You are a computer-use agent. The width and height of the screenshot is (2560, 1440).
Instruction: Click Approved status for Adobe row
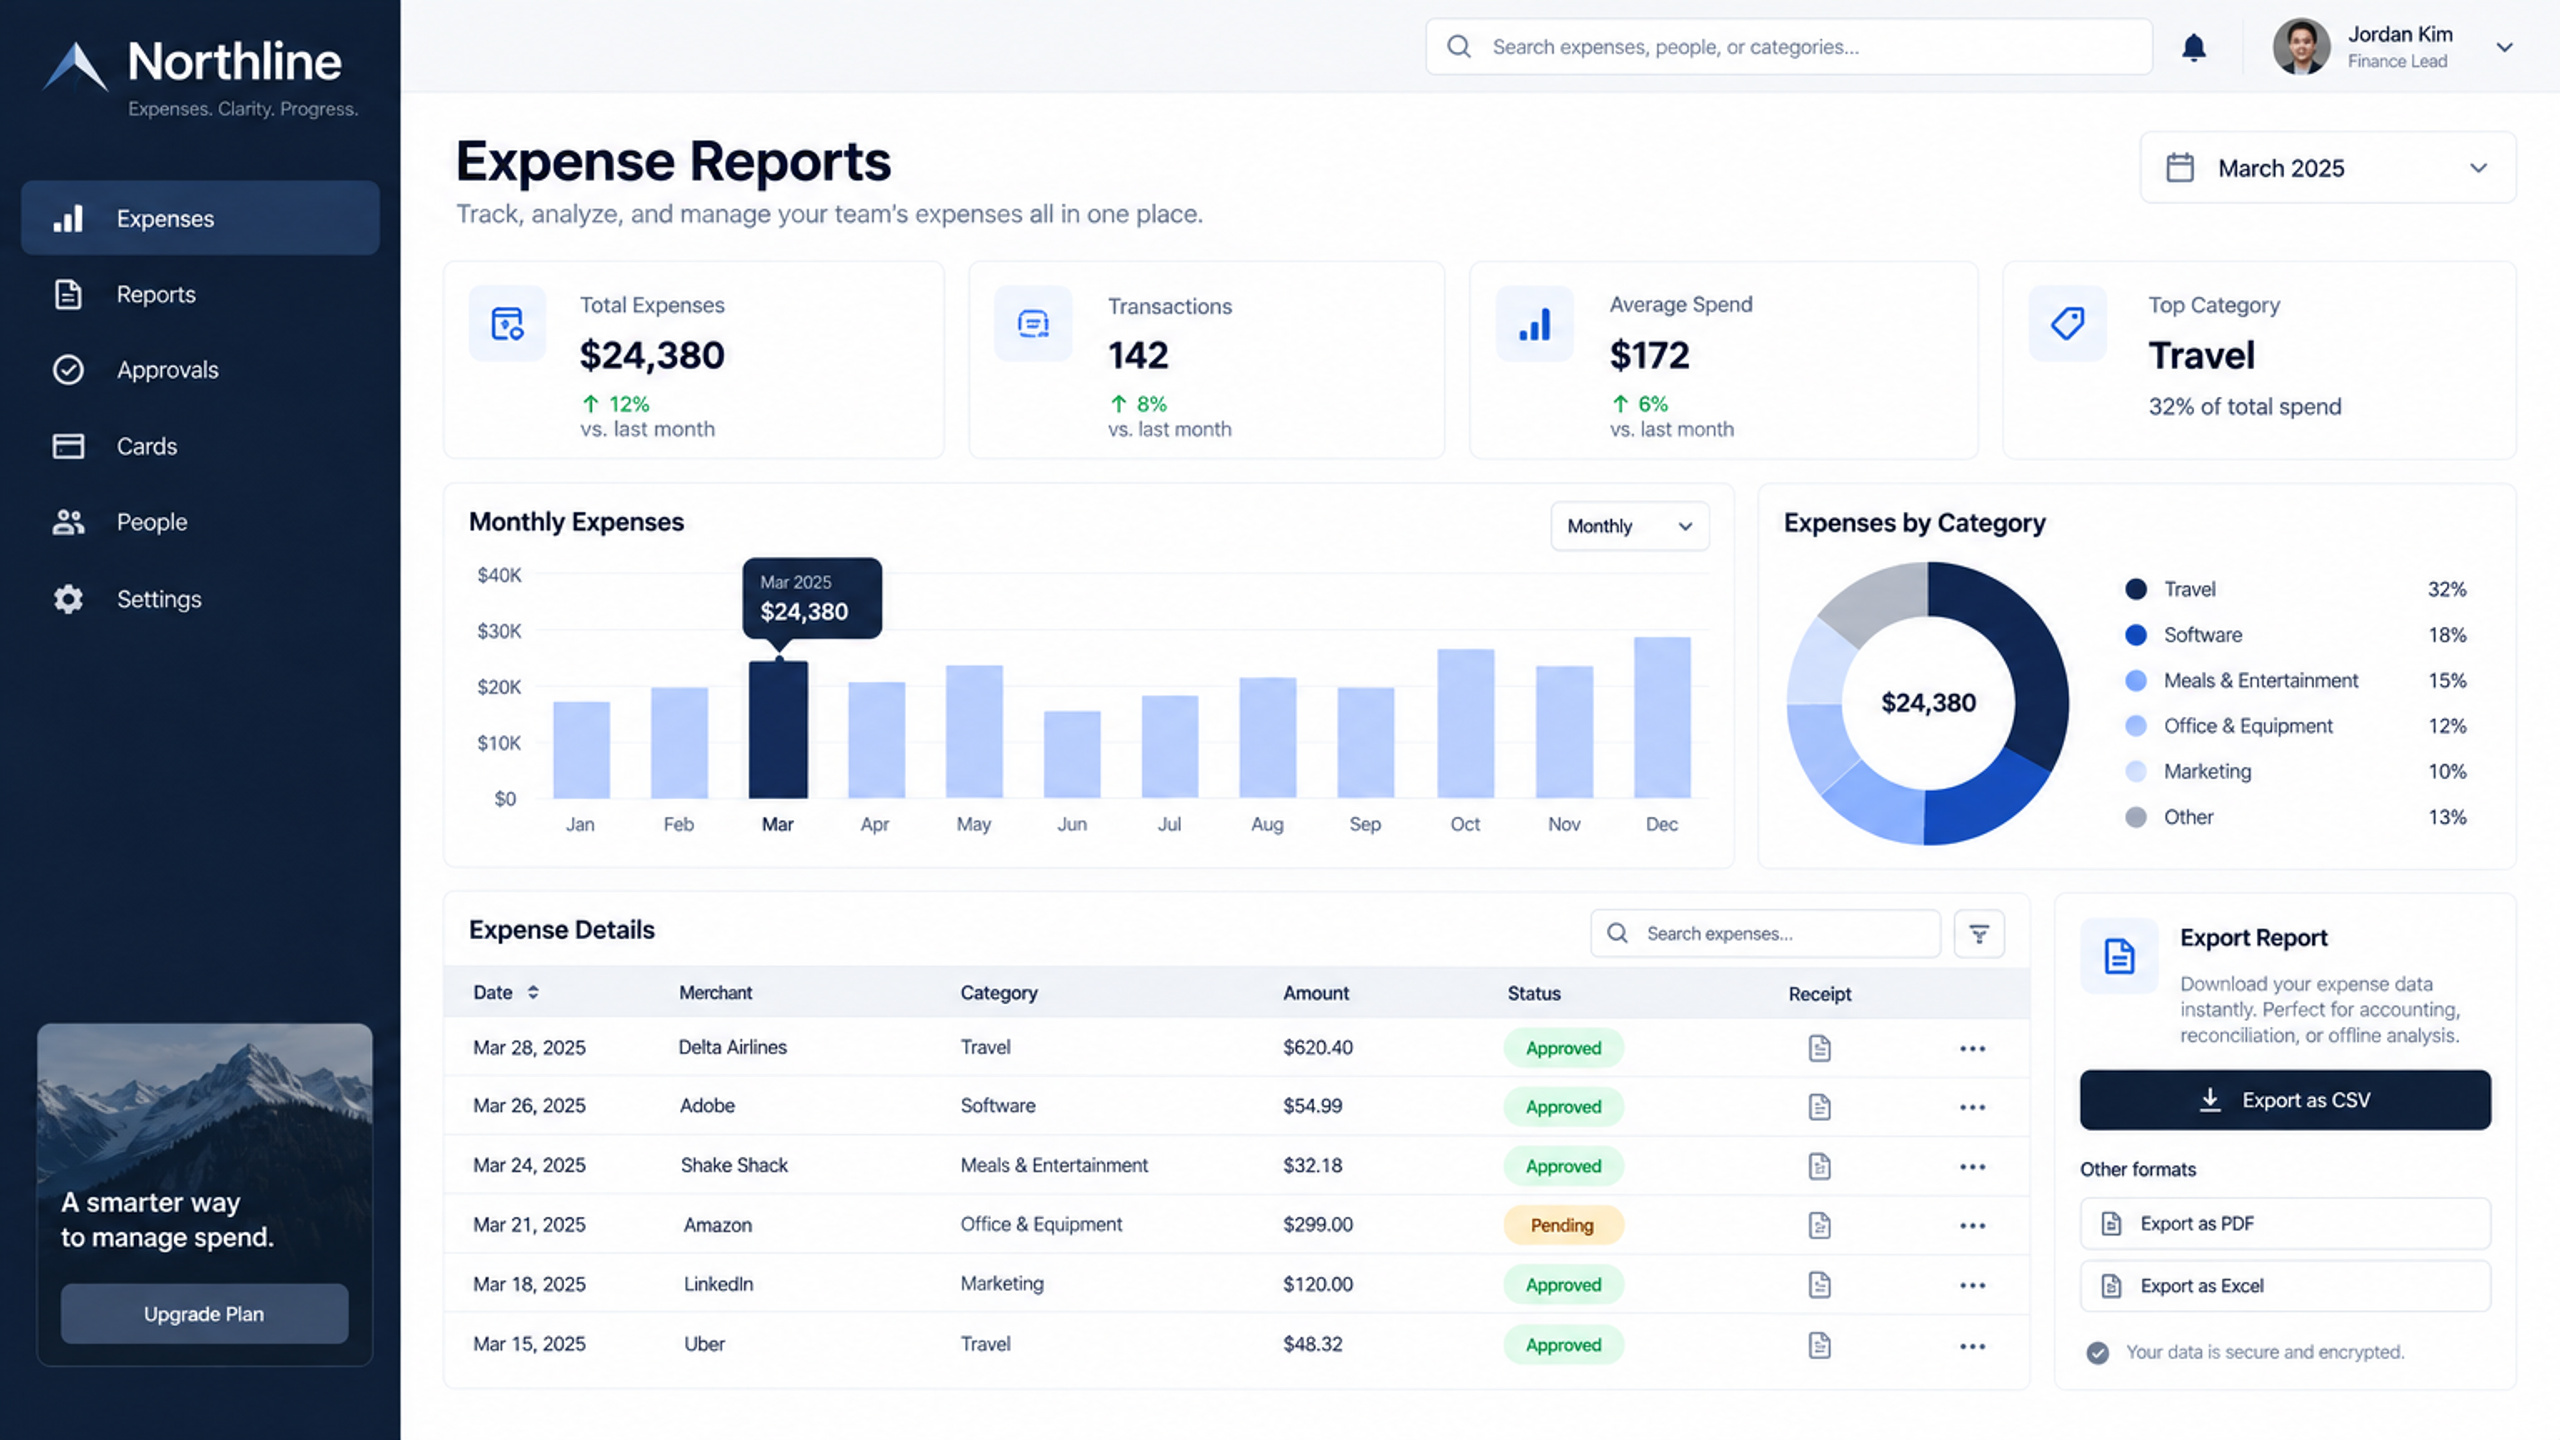pos(1563,1107)
